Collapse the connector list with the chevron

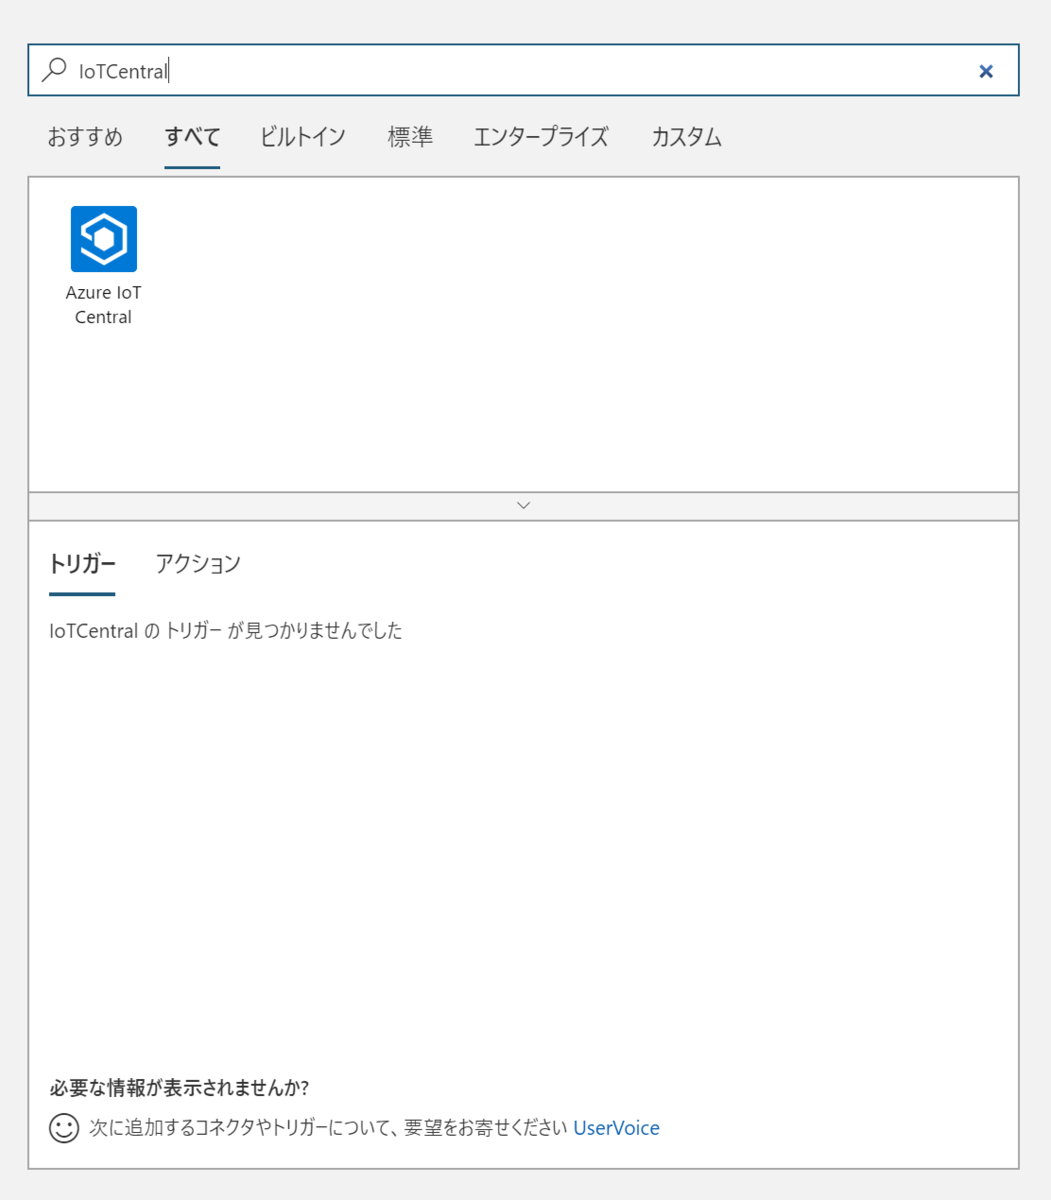click(x=523, y=506)
